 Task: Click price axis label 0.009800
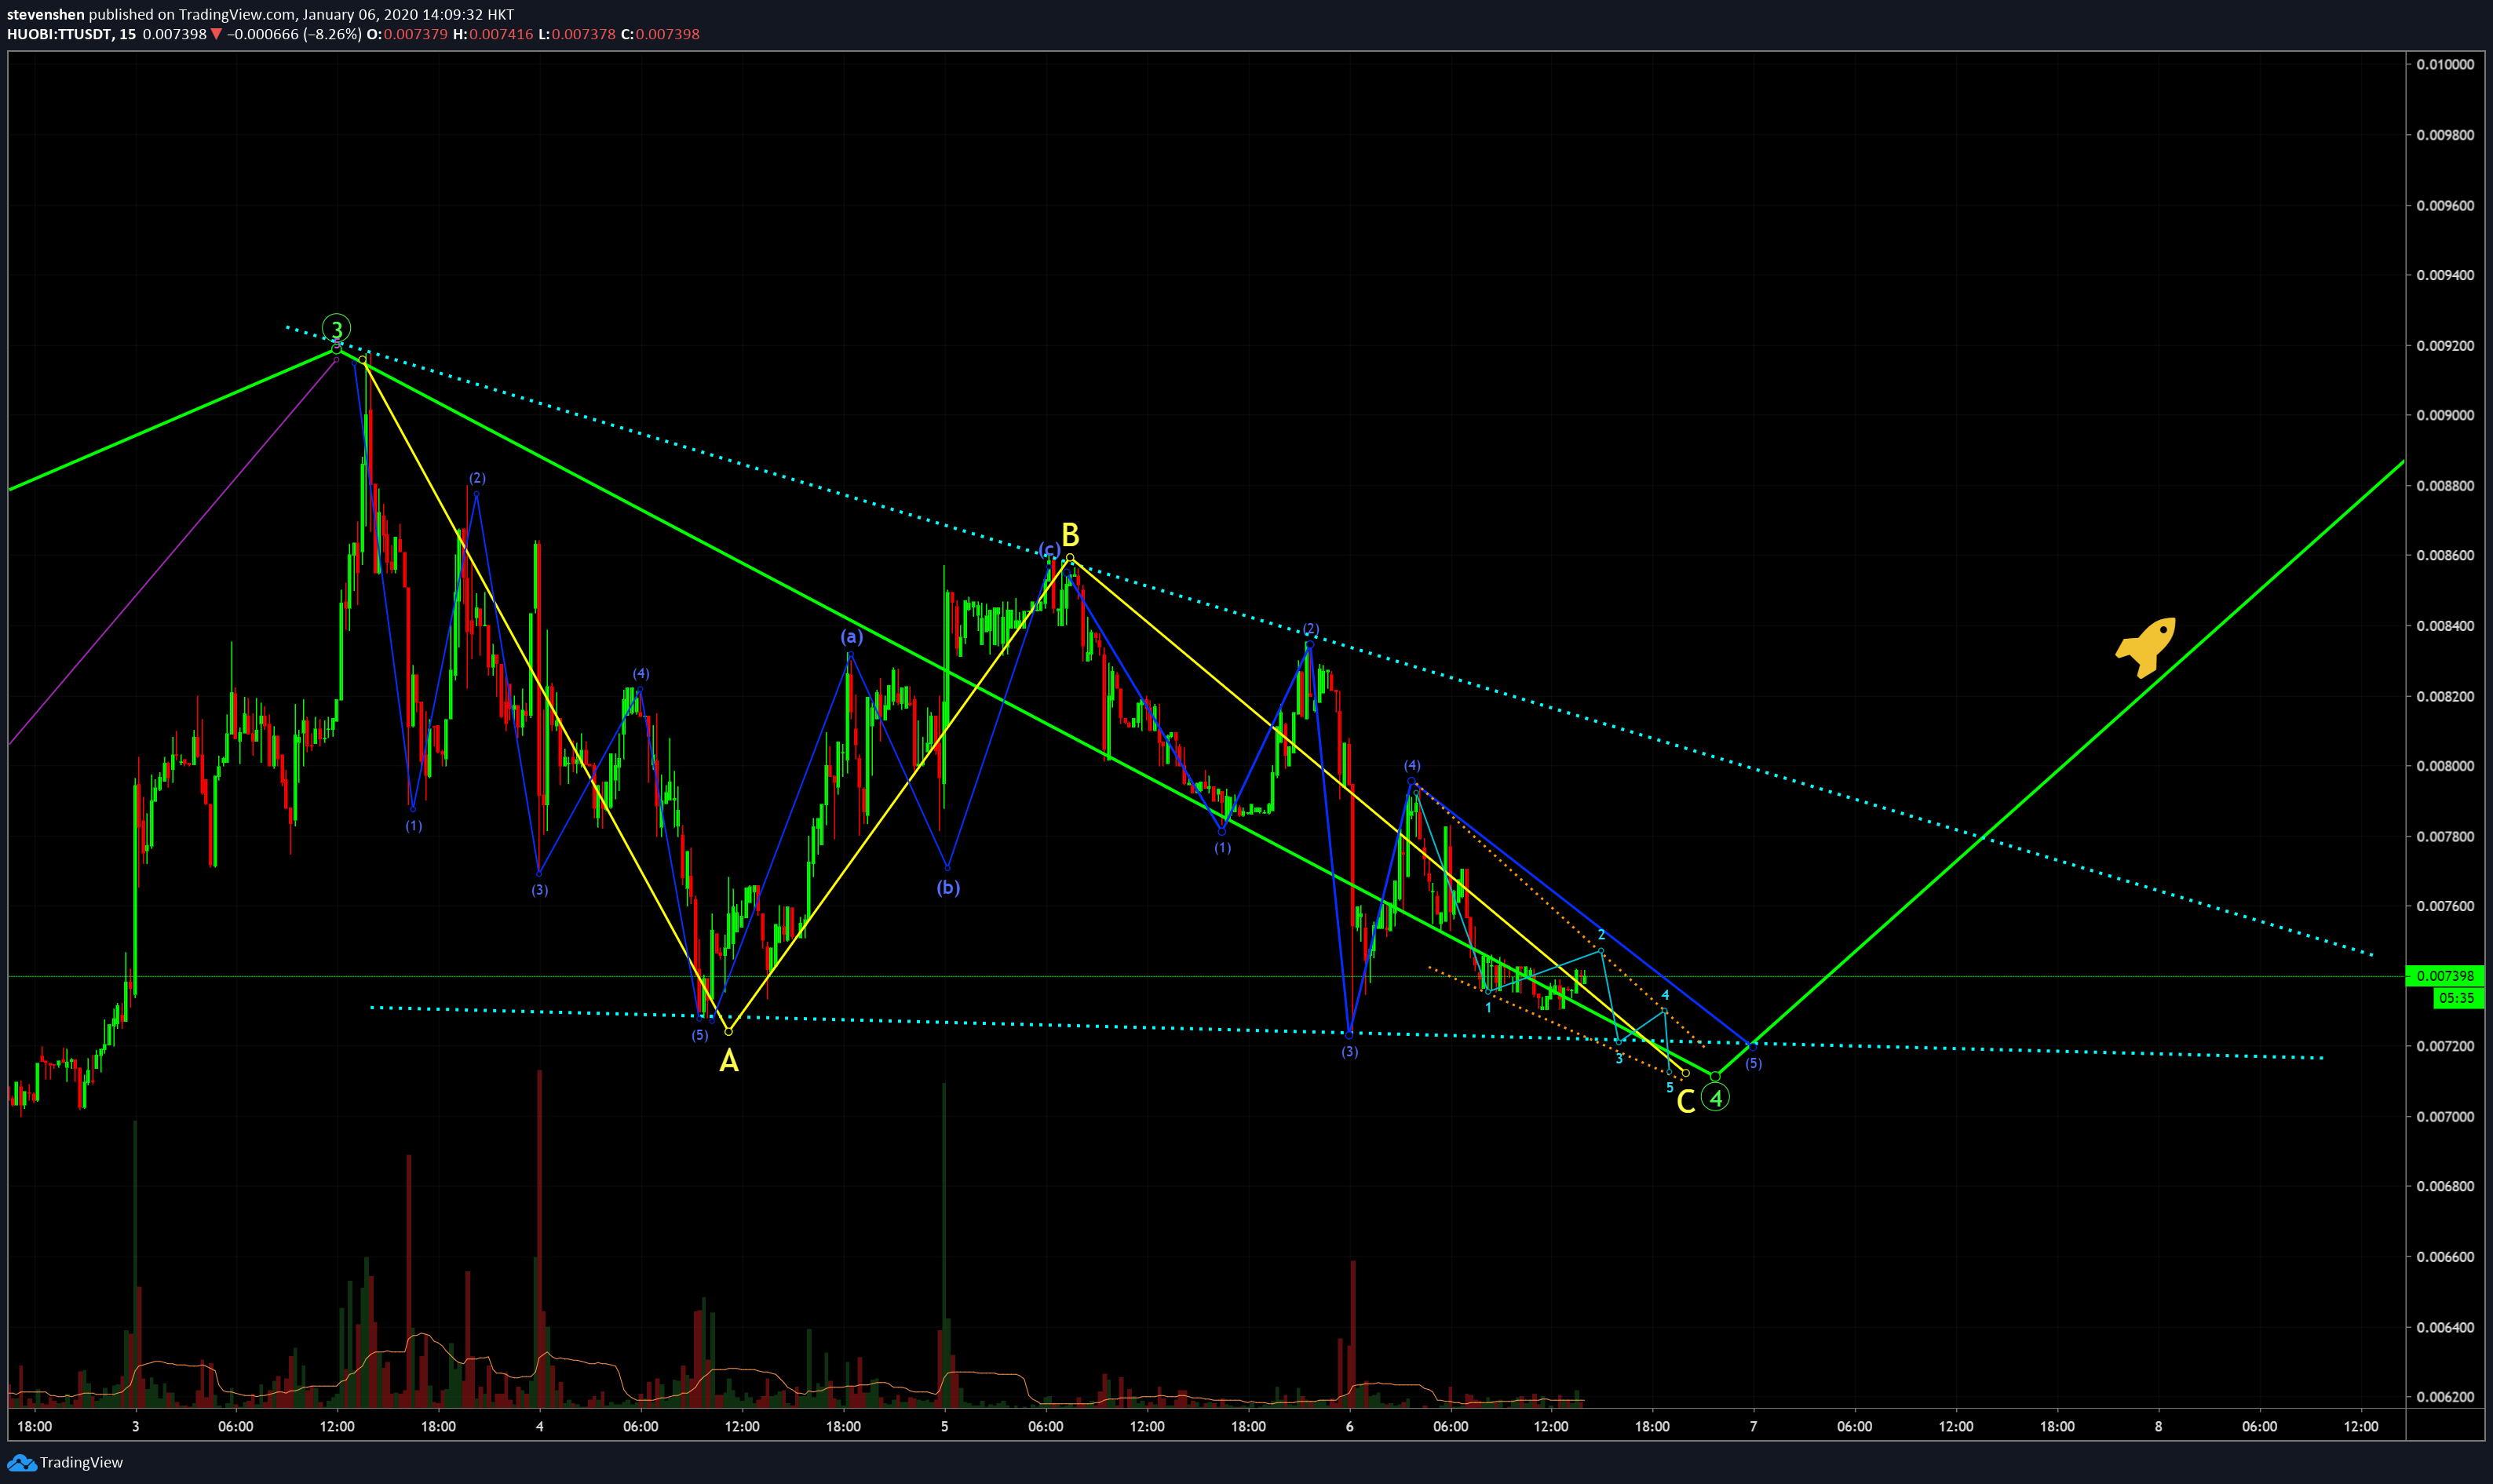click(x=2445, y=135)
